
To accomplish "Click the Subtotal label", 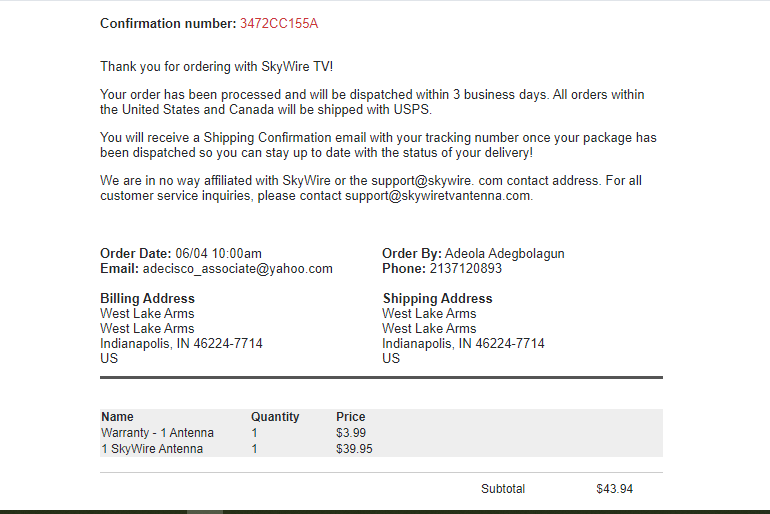I will point(503,489).
